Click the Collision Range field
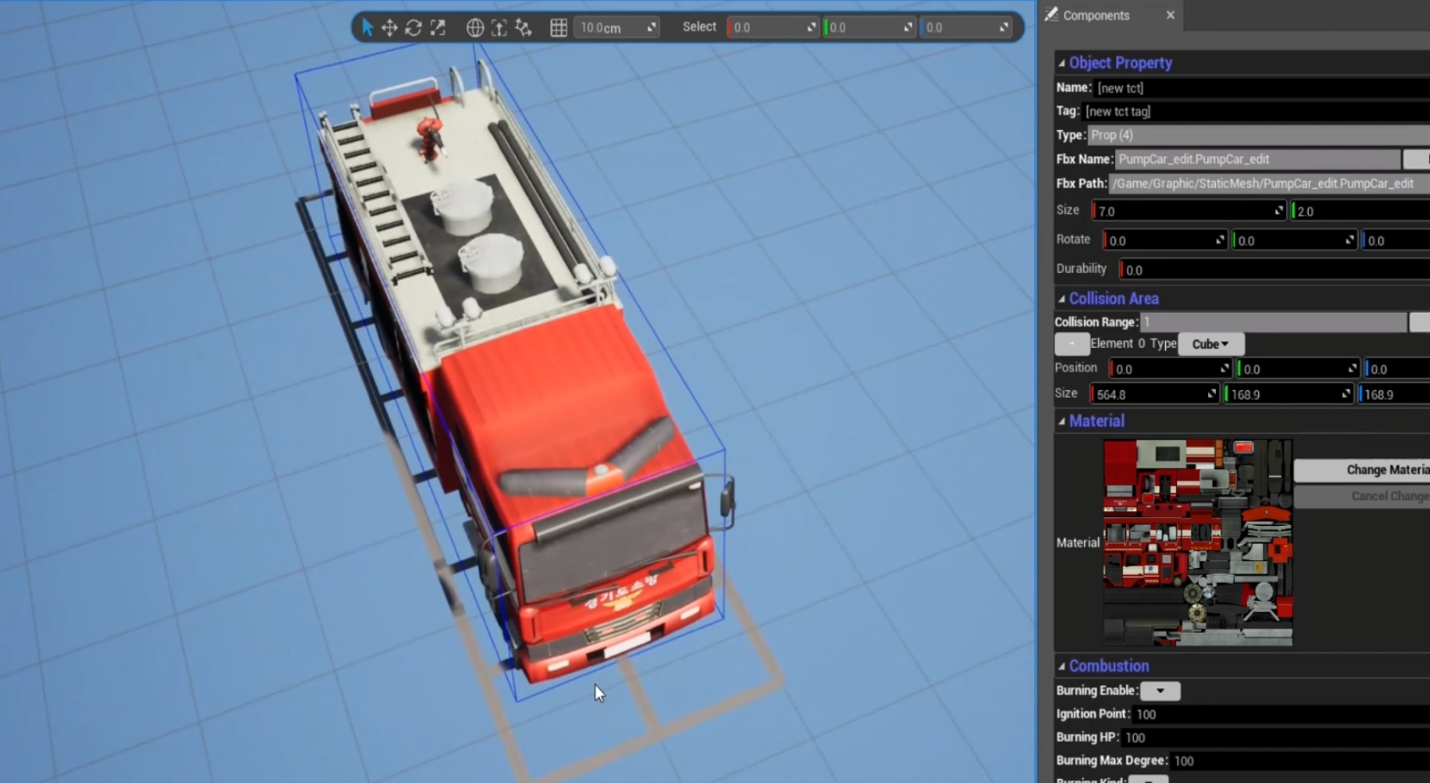 coord(1273,322)
